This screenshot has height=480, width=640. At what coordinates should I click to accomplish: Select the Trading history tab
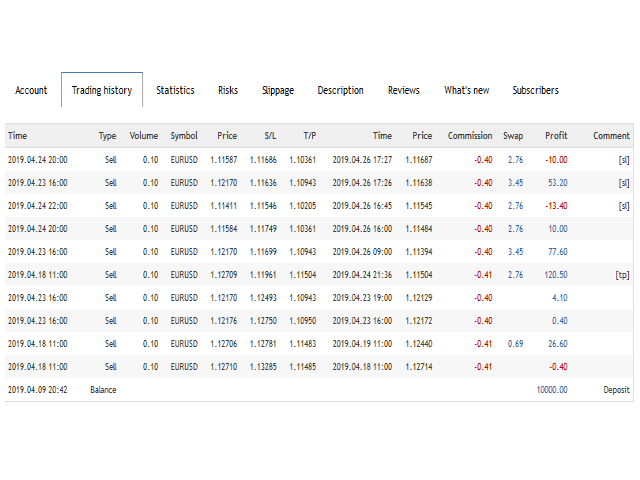tap(102, 90)
